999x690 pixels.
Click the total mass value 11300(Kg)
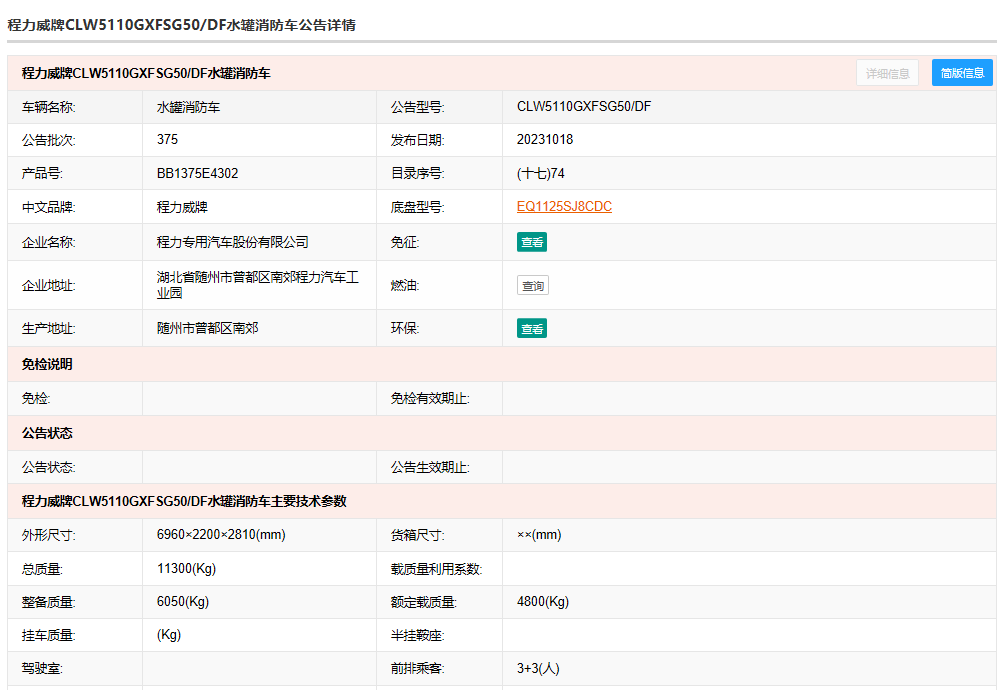coord(187,568)
